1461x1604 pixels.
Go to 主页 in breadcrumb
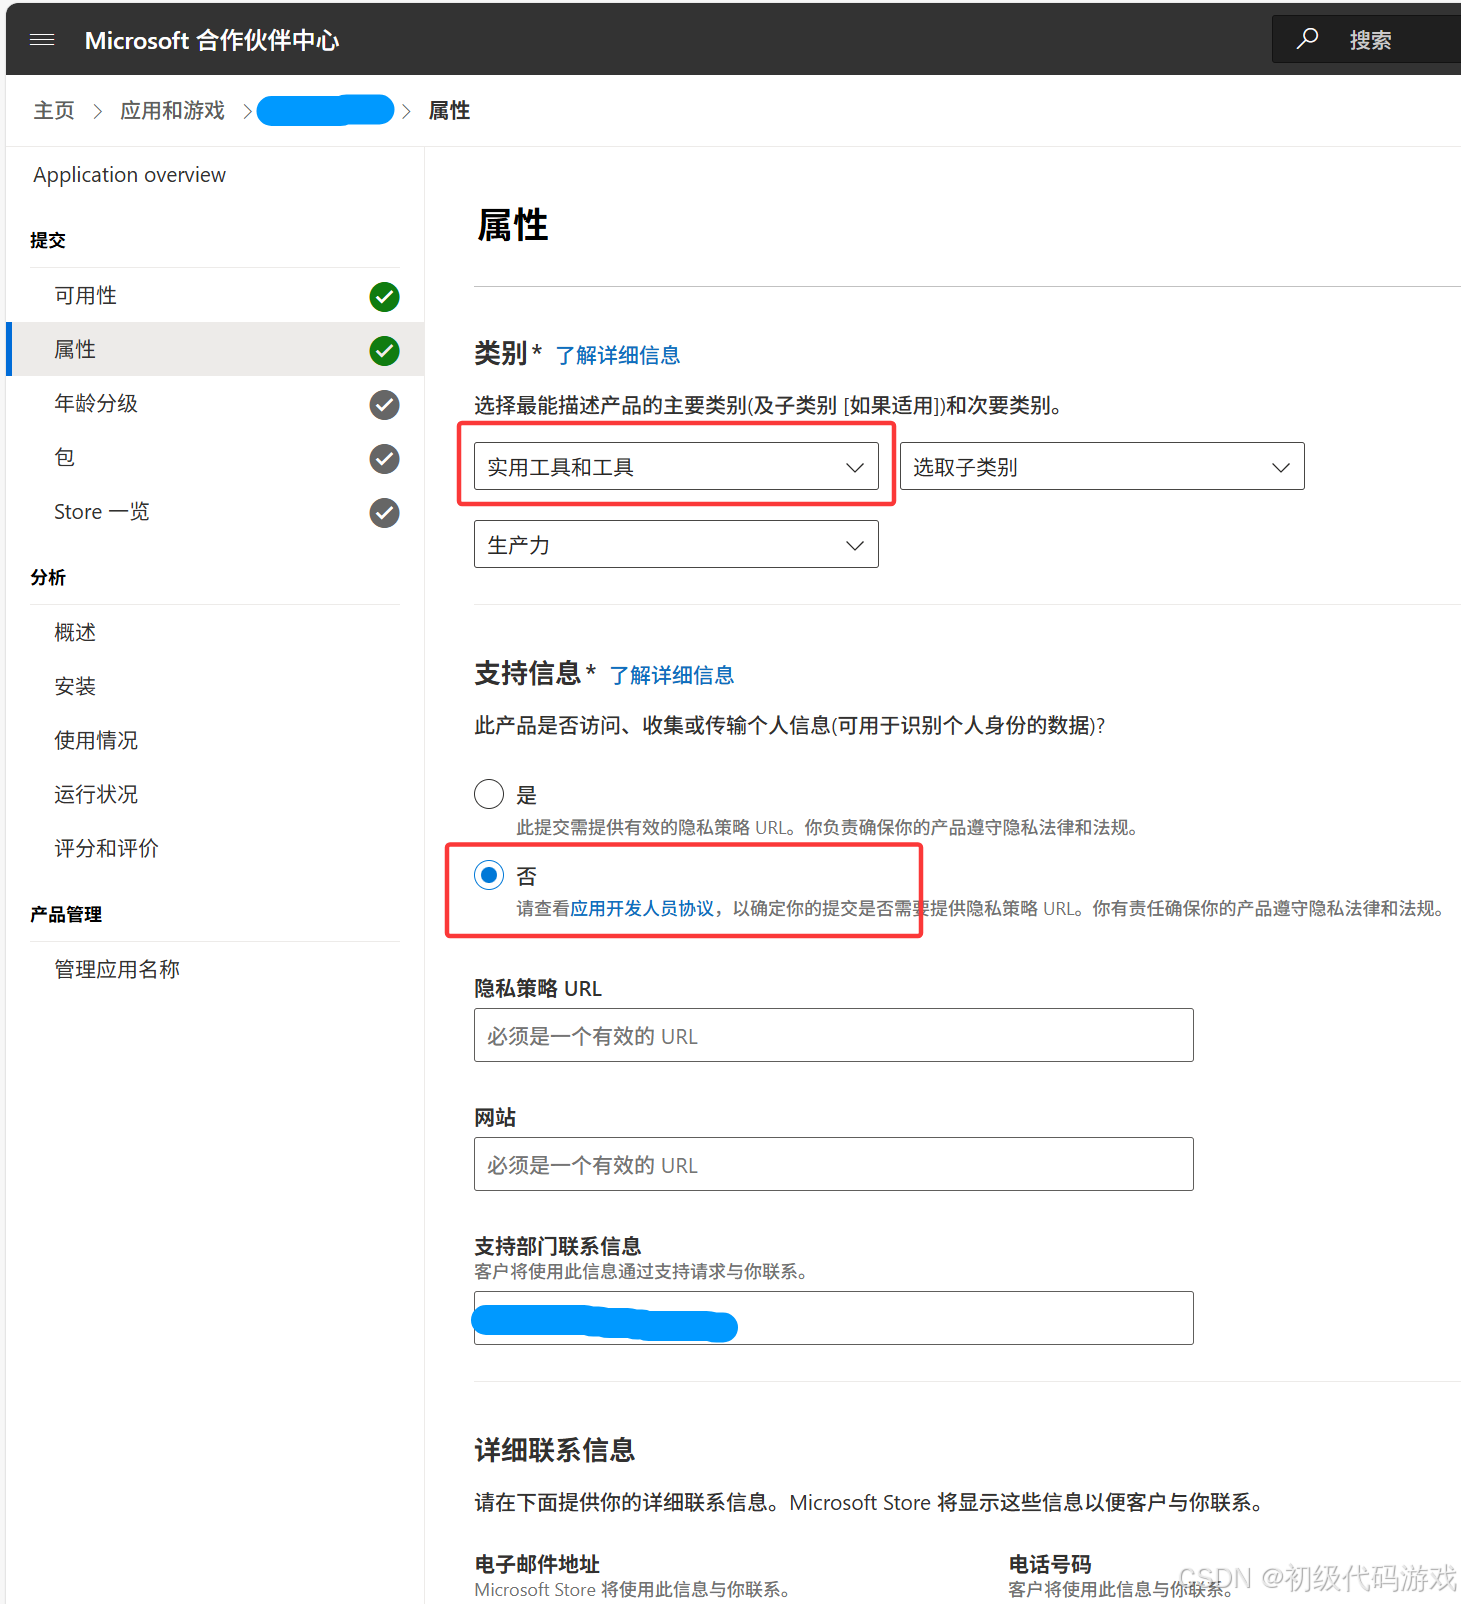tap(54, 110)
